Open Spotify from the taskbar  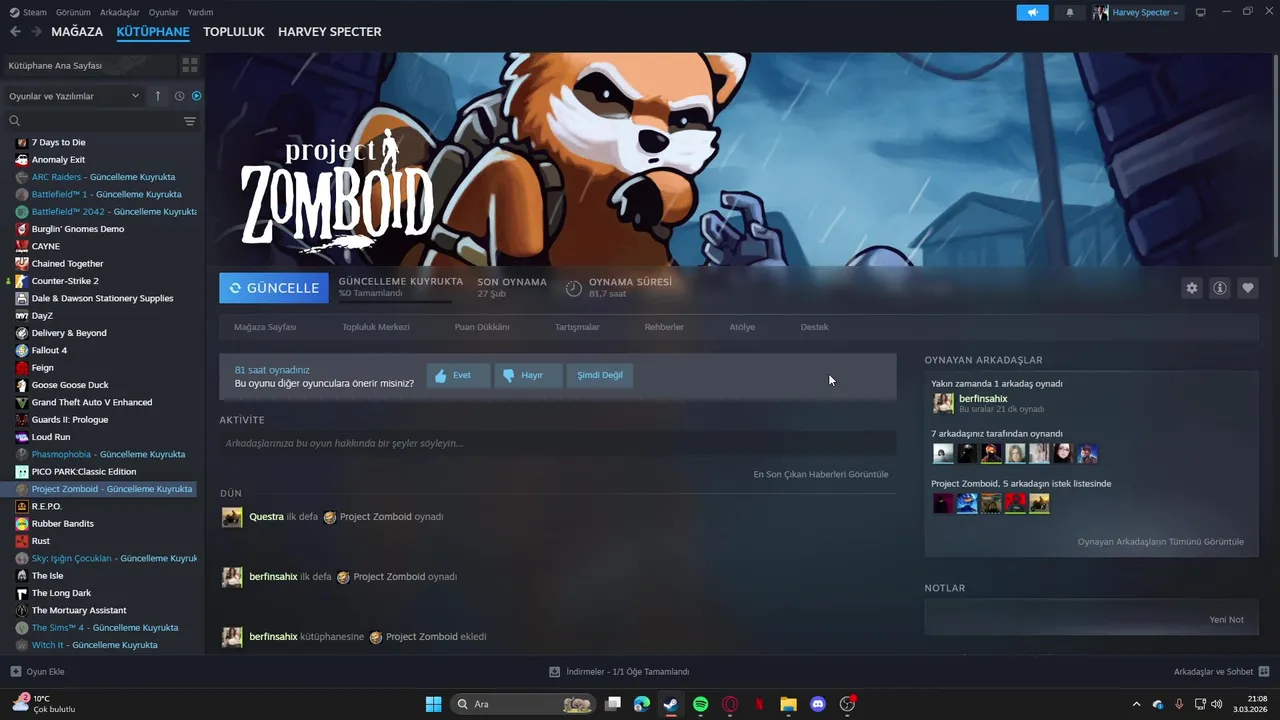pos(701,704)
